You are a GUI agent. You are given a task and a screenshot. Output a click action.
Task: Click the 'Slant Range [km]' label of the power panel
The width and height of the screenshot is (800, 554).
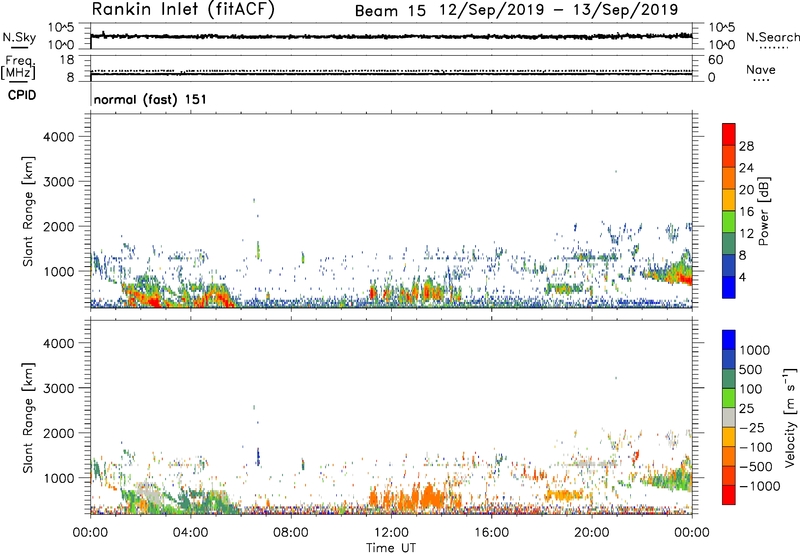pos(28,211)
